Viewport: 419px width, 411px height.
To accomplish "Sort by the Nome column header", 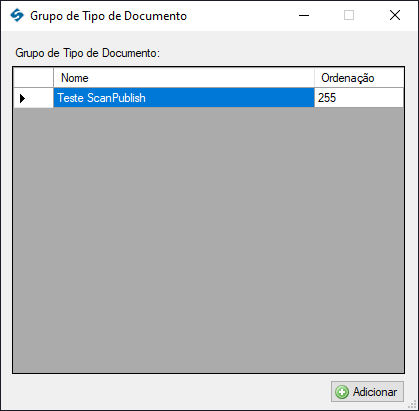I will (184, 78).
